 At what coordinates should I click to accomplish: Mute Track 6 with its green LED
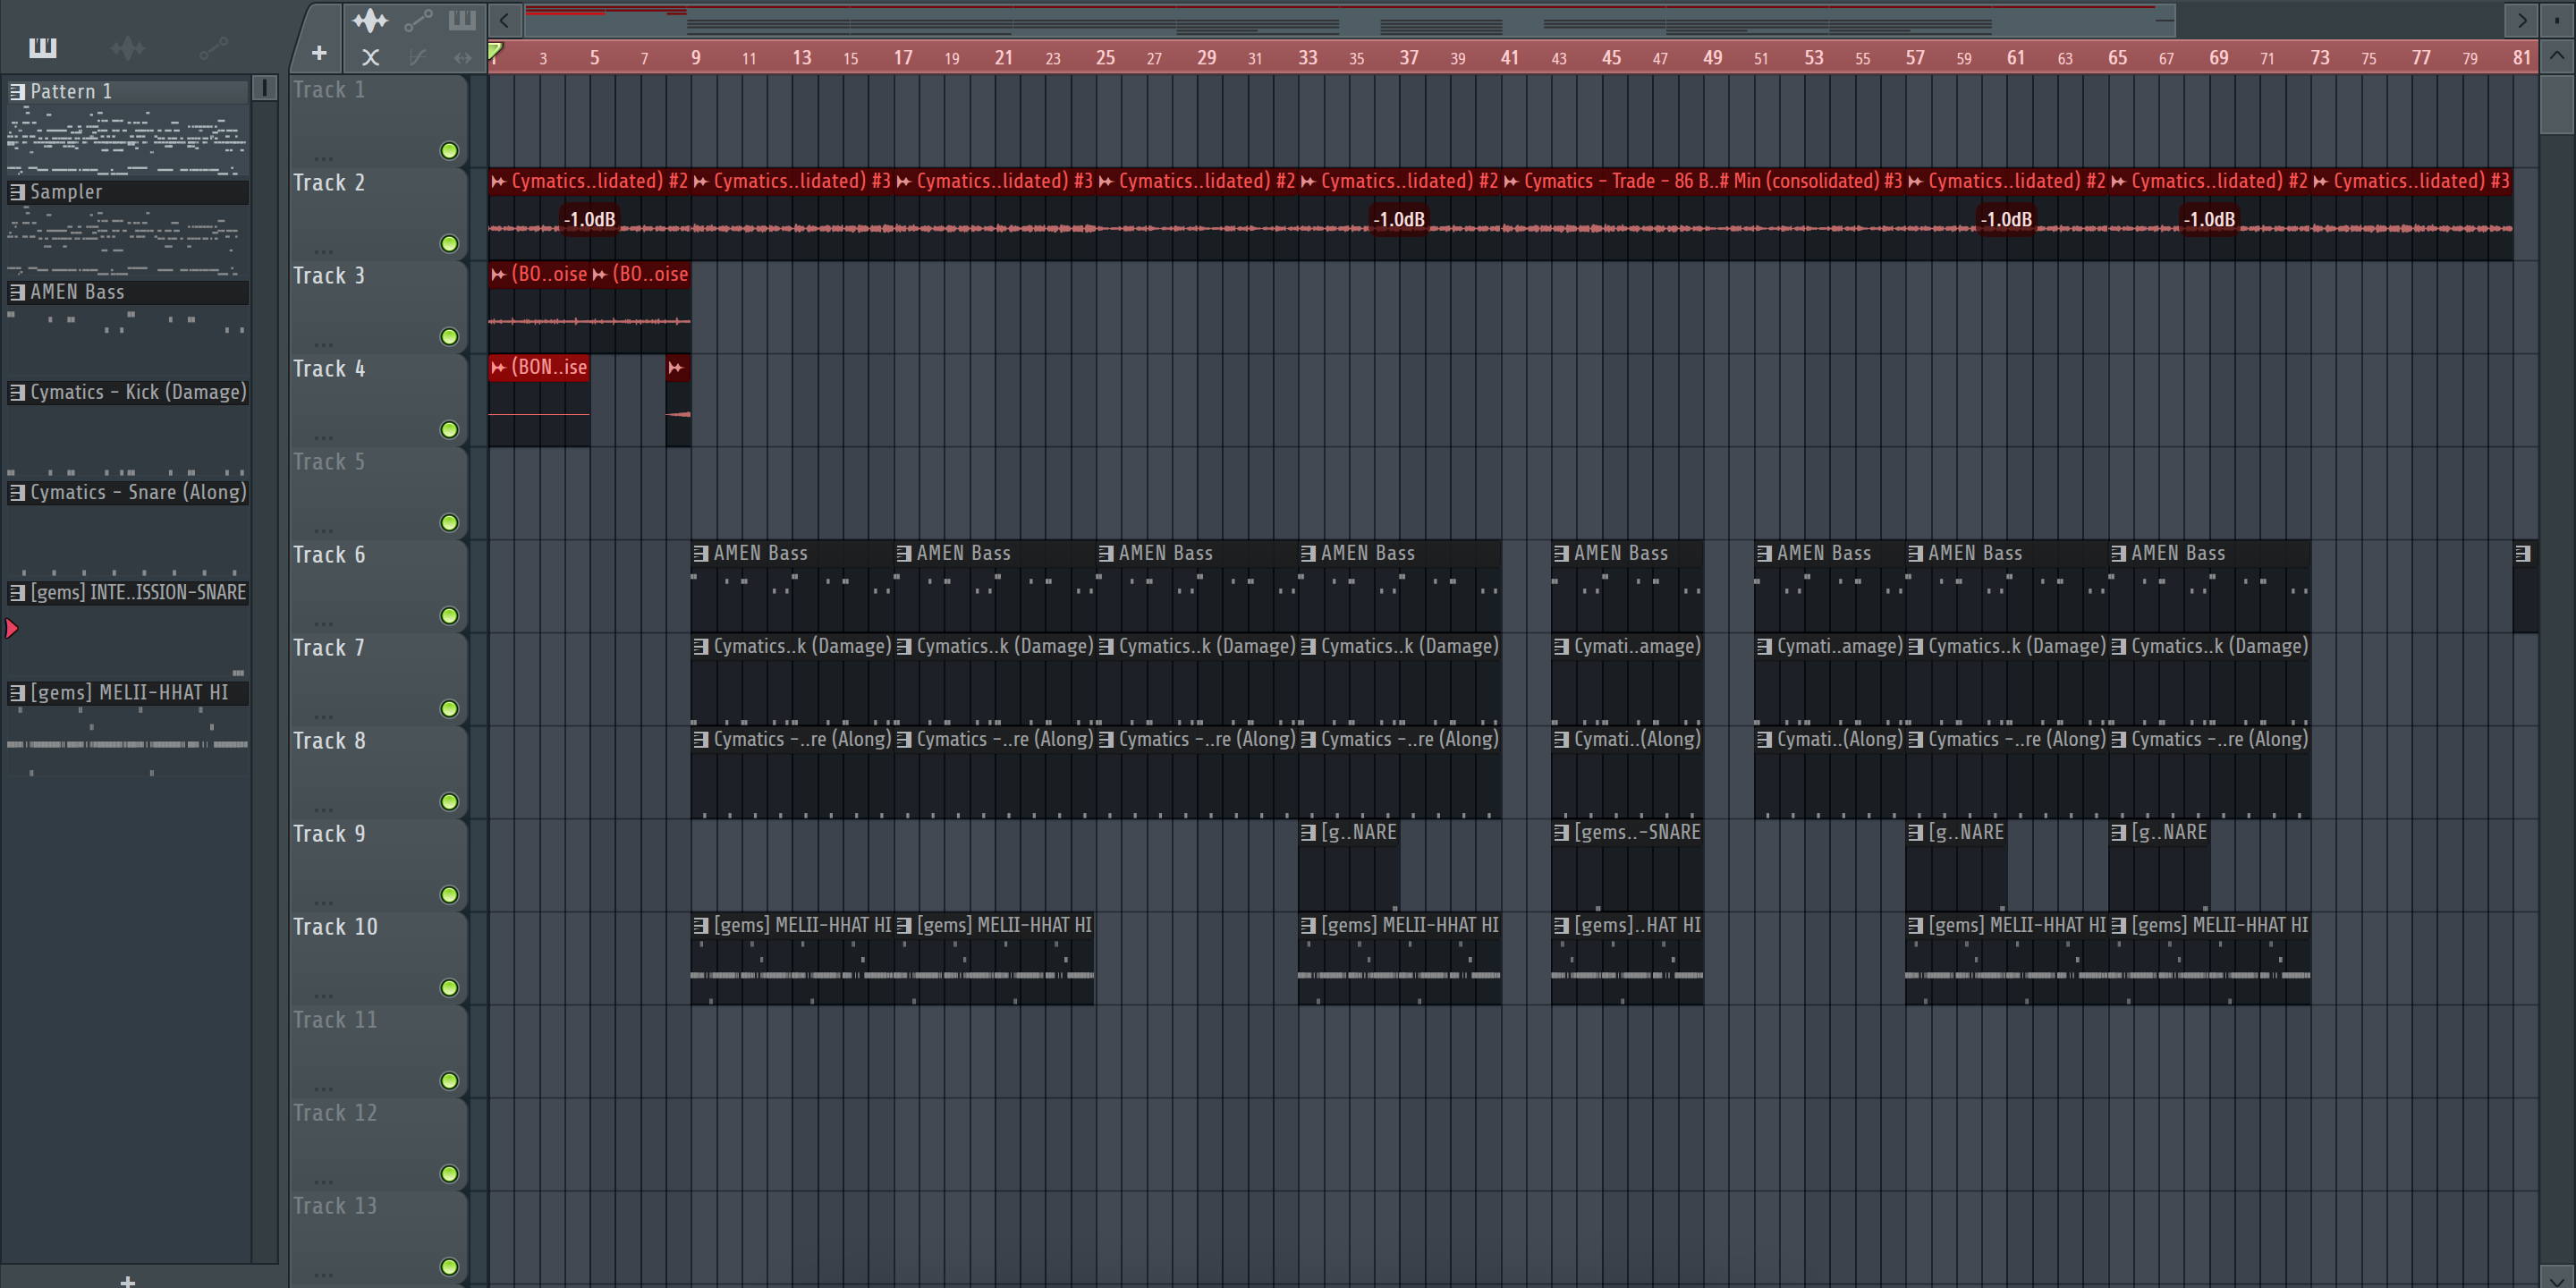coord(450,616)
